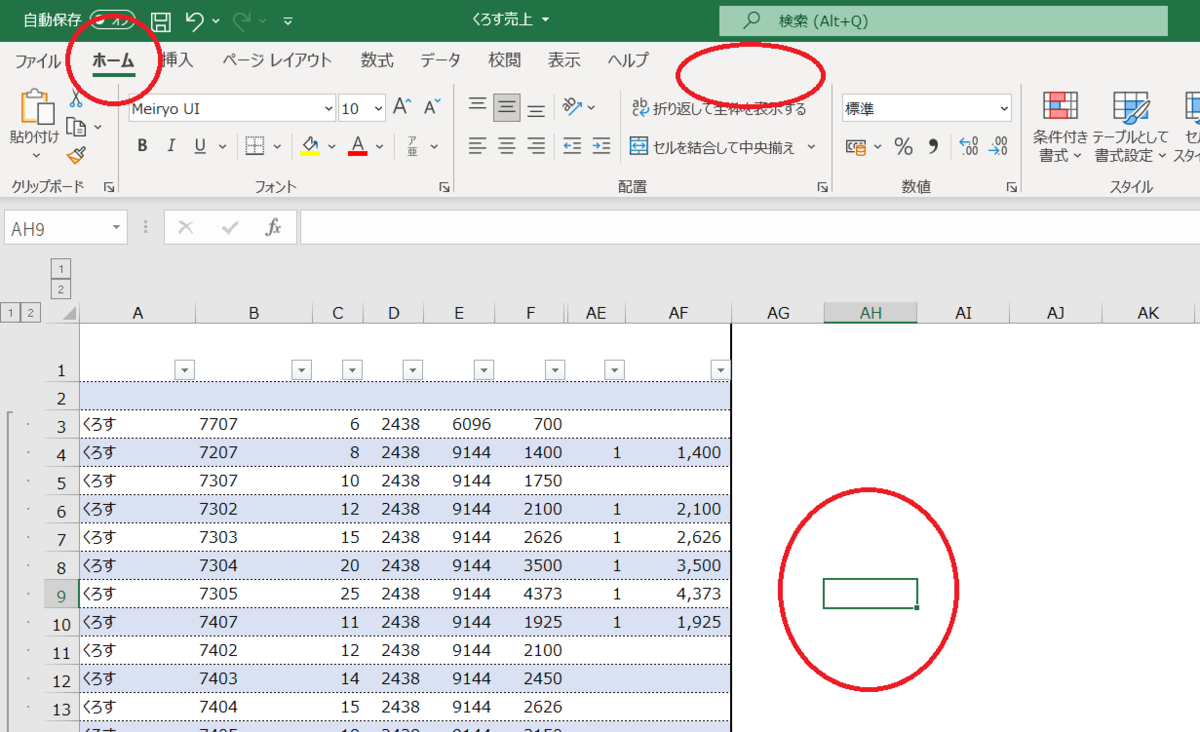The width and height of the screenshot is (1200, 732).
Task: Toggle Bold formatting
Action: coord(142,146)
